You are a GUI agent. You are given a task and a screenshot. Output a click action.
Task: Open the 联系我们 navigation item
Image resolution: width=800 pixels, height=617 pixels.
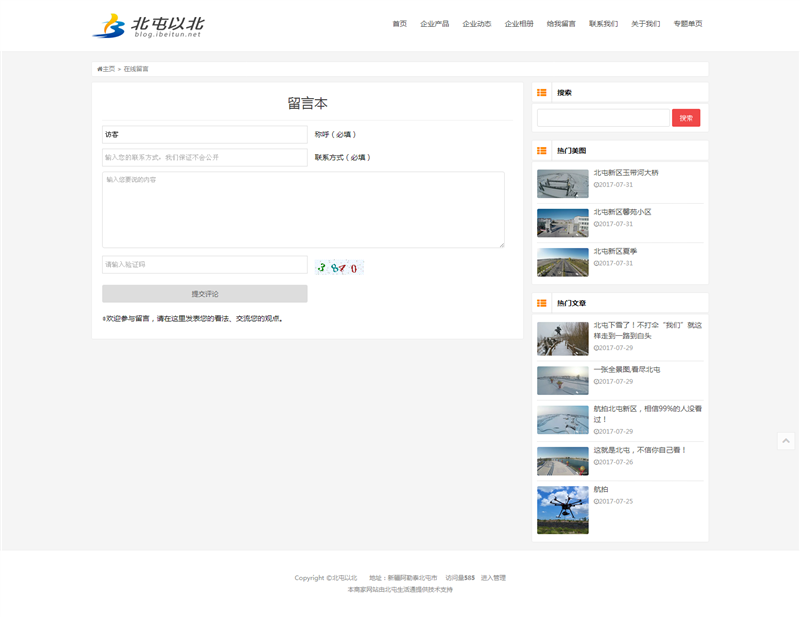pos(603,24)
